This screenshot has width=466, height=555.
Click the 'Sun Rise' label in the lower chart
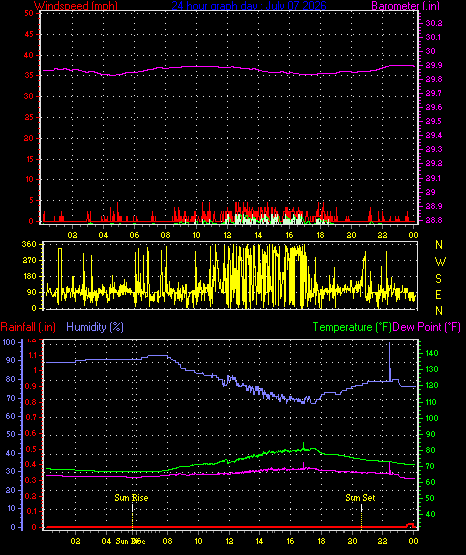pyautogui.click(x=131, y=498)
